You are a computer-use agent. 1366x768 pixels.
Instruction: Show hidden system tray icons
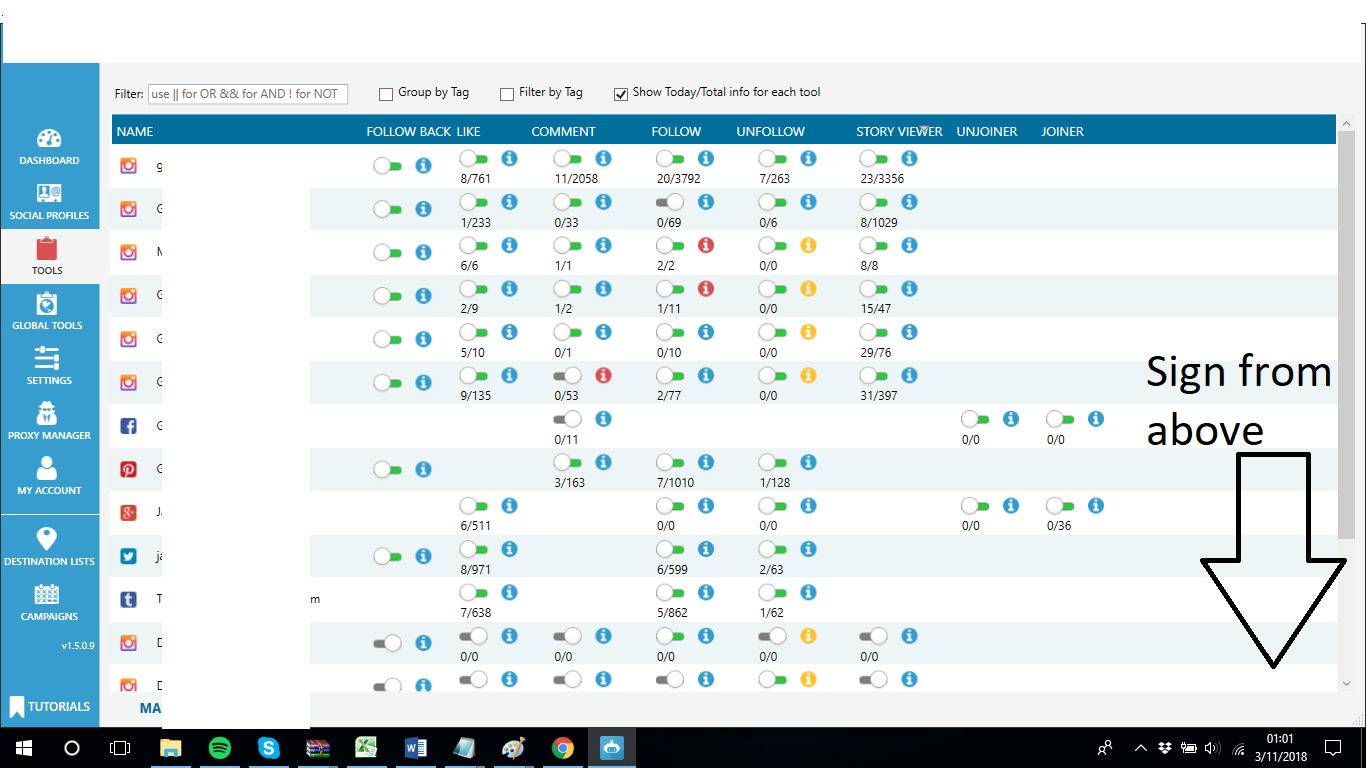click(1141, 748)
